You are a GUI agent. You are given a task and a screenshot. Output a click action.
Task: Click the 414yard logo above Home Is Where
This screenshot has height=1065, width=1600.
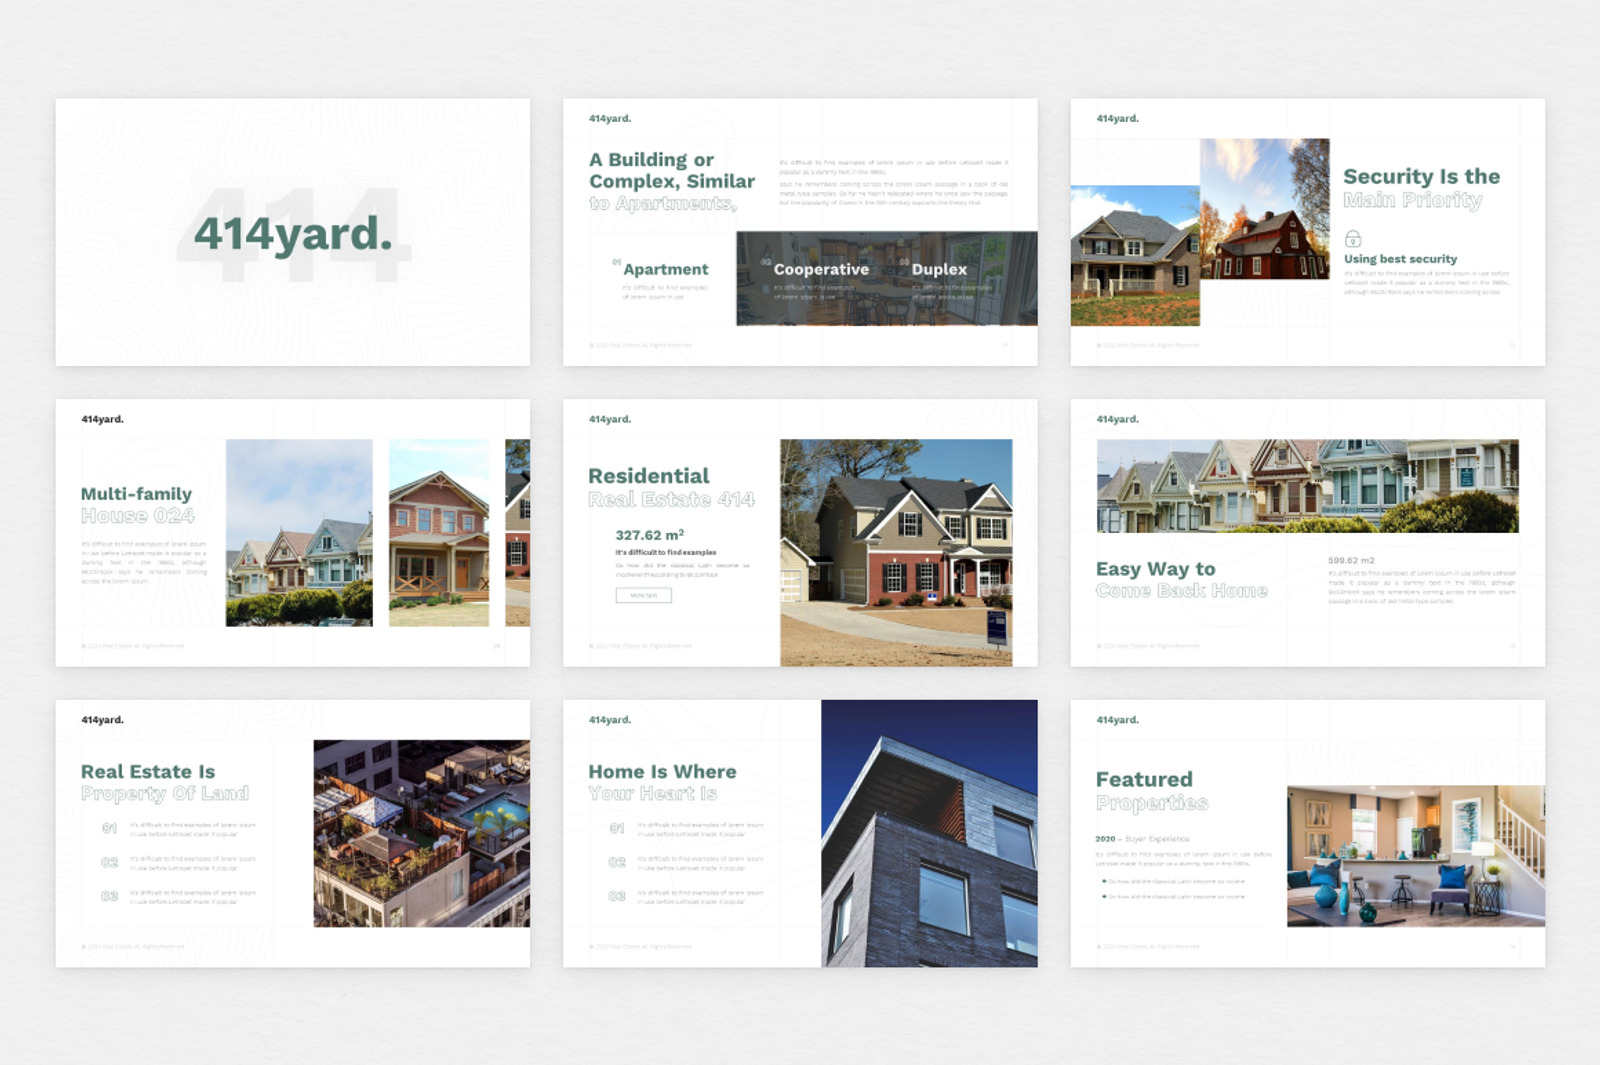[611, 718]
